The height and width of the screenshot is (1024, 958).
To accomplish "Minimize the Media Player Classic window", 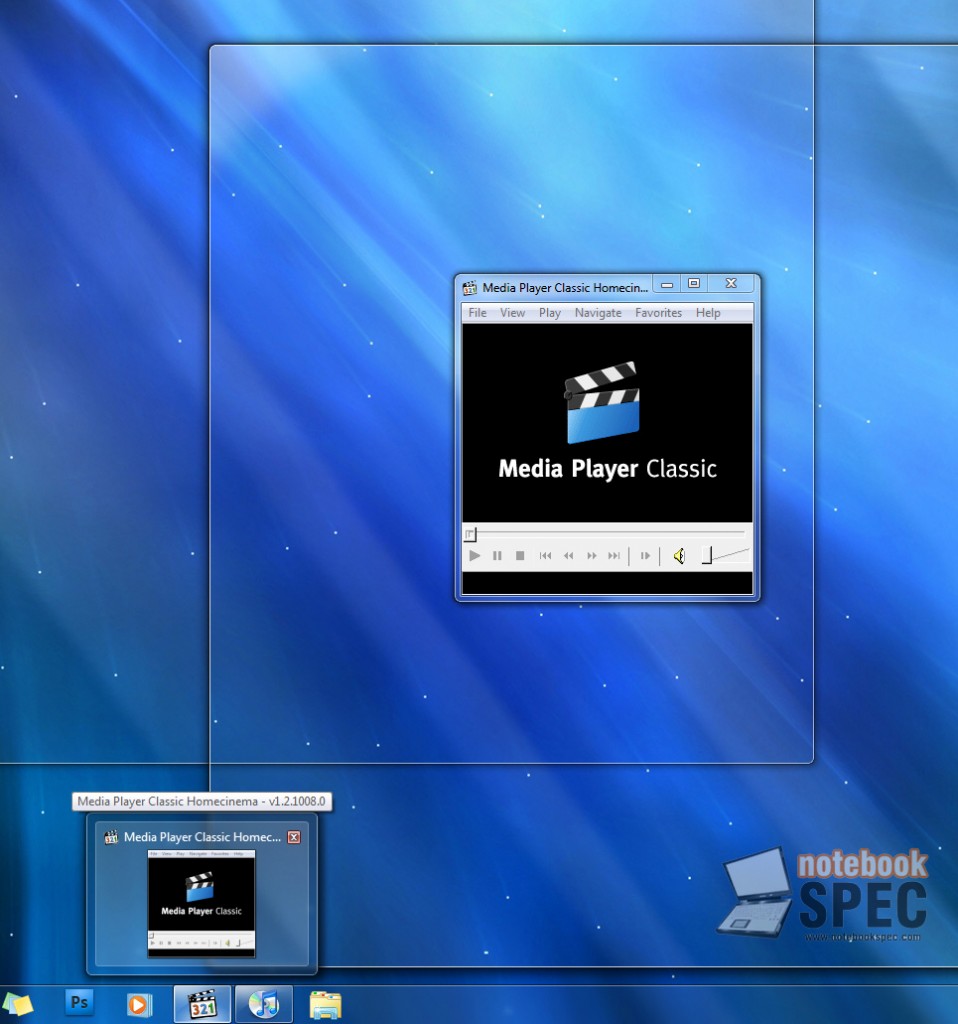I will click(x=667, y=284).
